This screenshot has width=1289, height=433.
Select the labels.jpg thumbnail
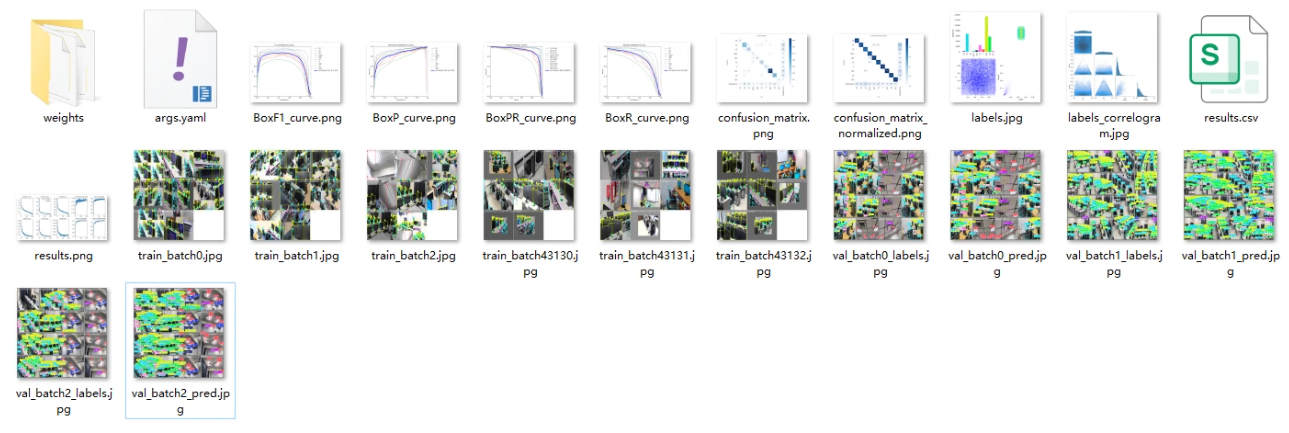pyautogui.click(x=997, y=58)
